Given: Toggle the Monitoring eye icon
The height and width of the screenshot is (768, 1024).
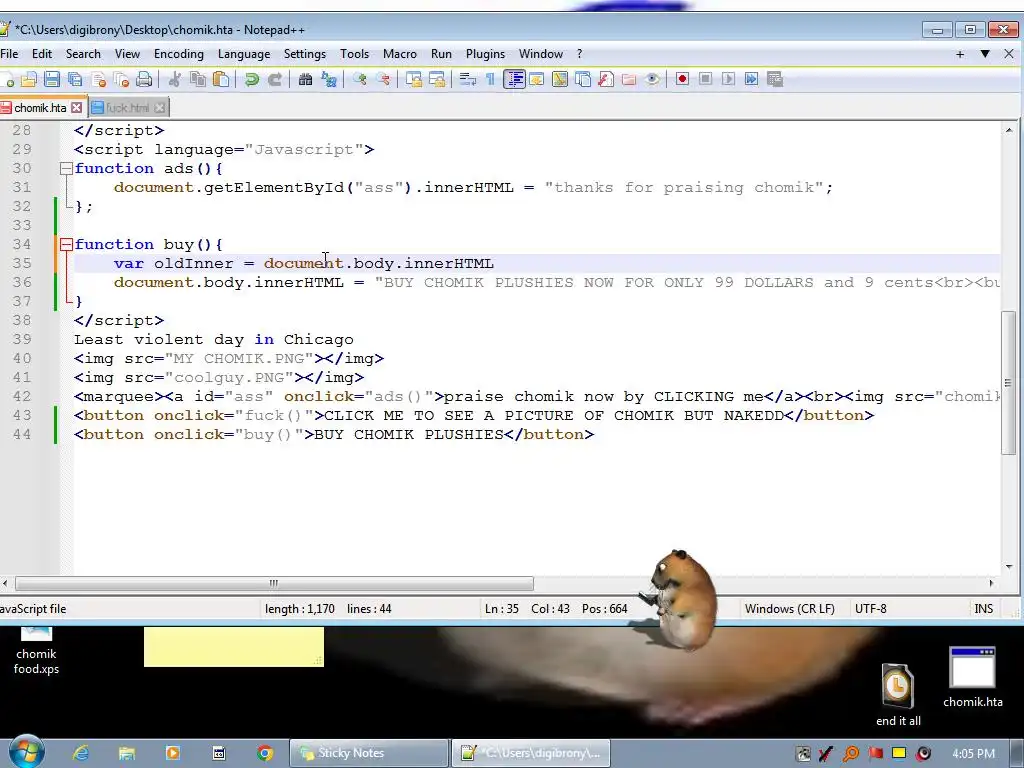Looking at the screenshot, I should click(652, 80).
